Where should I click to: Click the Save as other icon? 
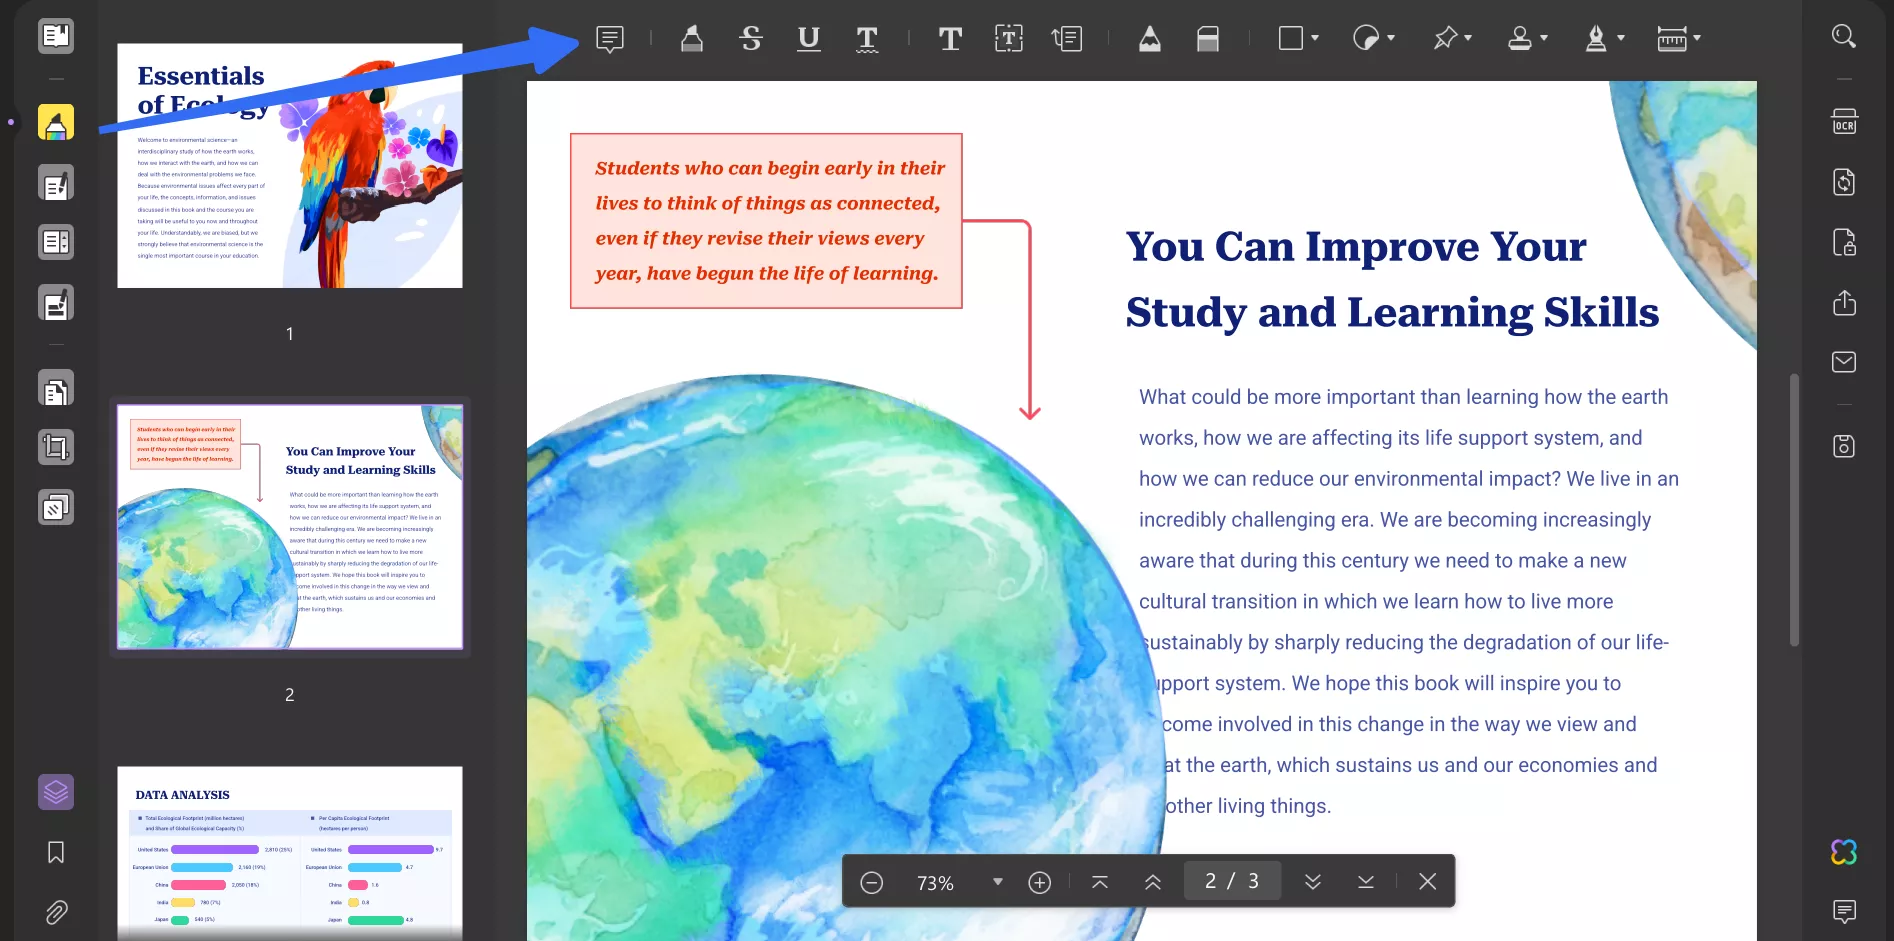[1844, 446]
